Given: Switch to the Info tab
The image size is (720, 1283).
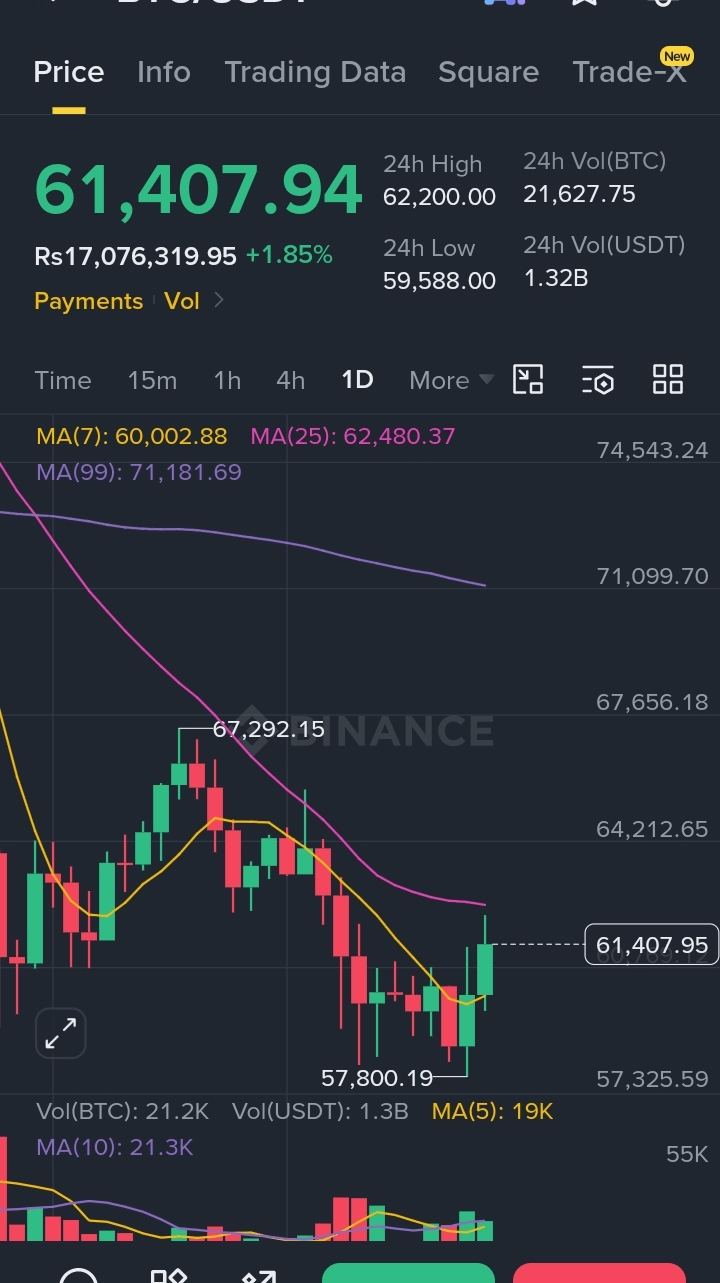Looking at the screenshot, I should click(163, 72).
